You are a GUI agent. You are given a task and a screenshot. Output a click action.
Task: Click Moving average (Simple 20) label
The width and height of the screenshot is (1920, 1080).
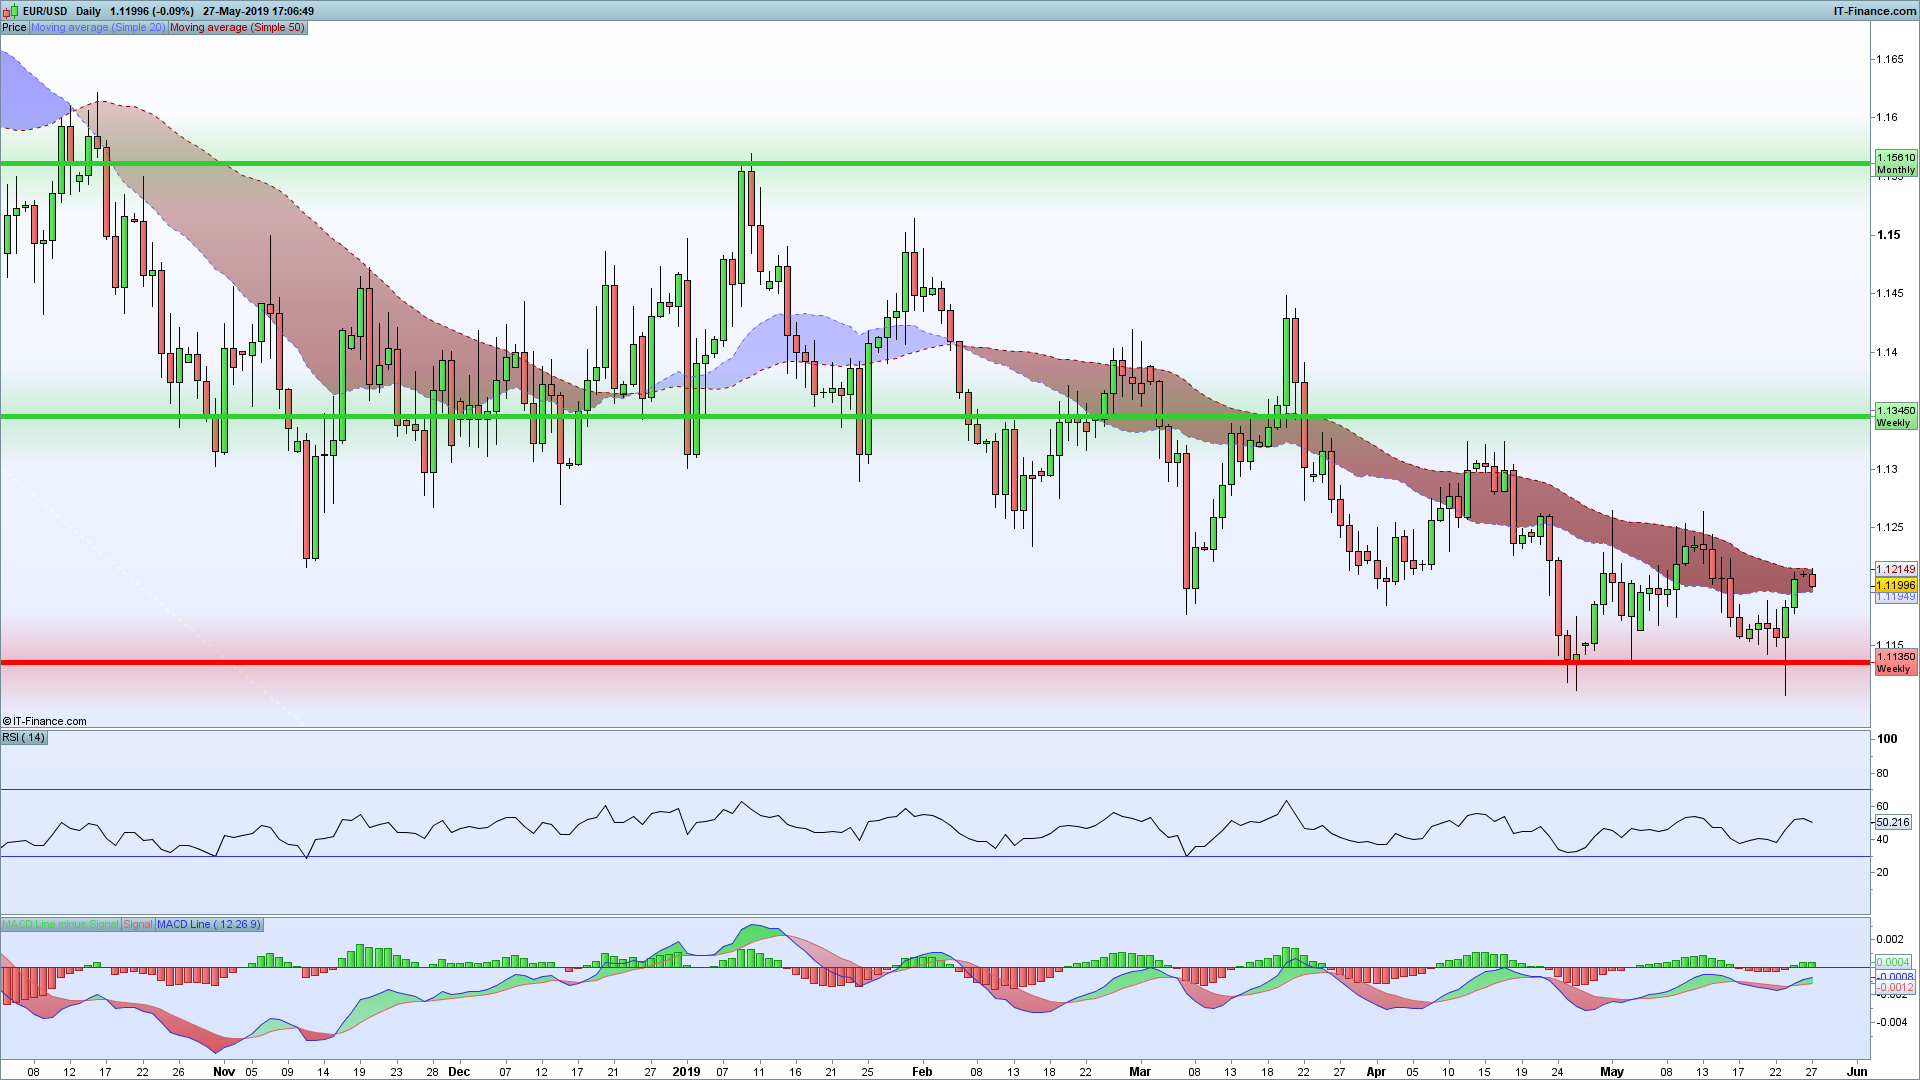pyautogui.click(x=98, y=27)
